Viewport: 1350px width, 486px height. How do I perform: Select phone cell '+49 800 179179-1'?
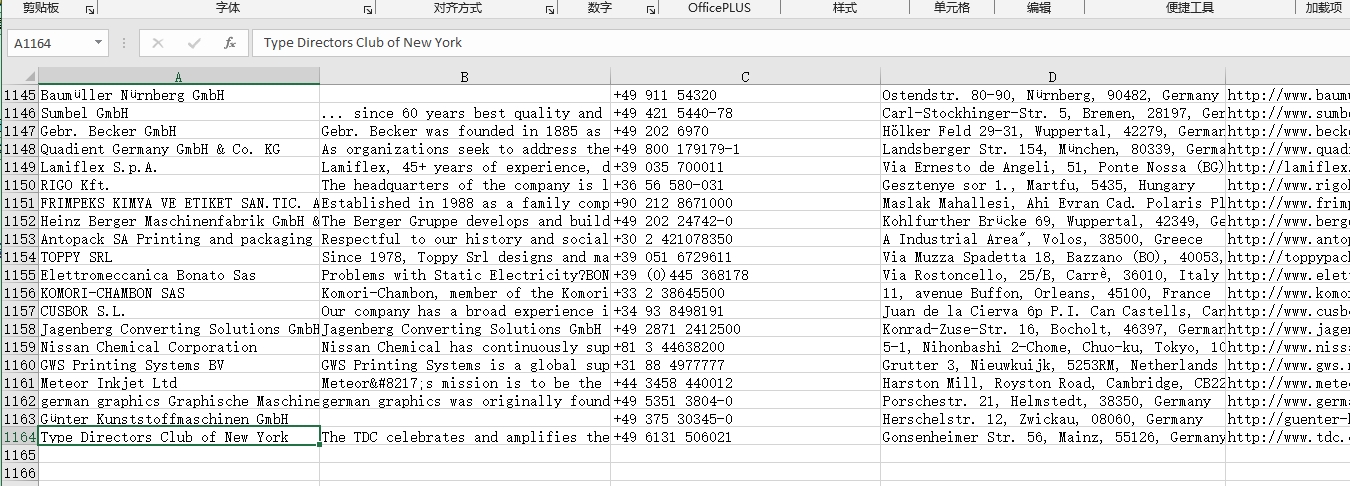pyautogui.click(x=746, y=149)
